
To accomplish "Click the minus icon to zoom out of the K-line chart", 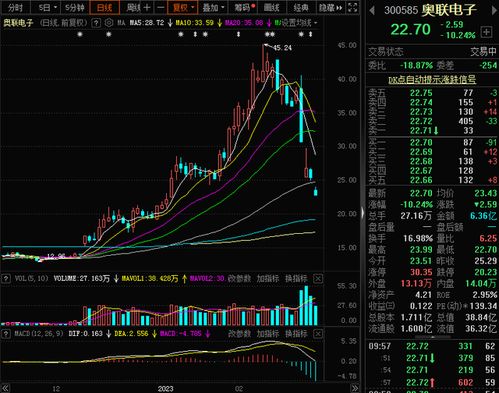I will point(161,7).
